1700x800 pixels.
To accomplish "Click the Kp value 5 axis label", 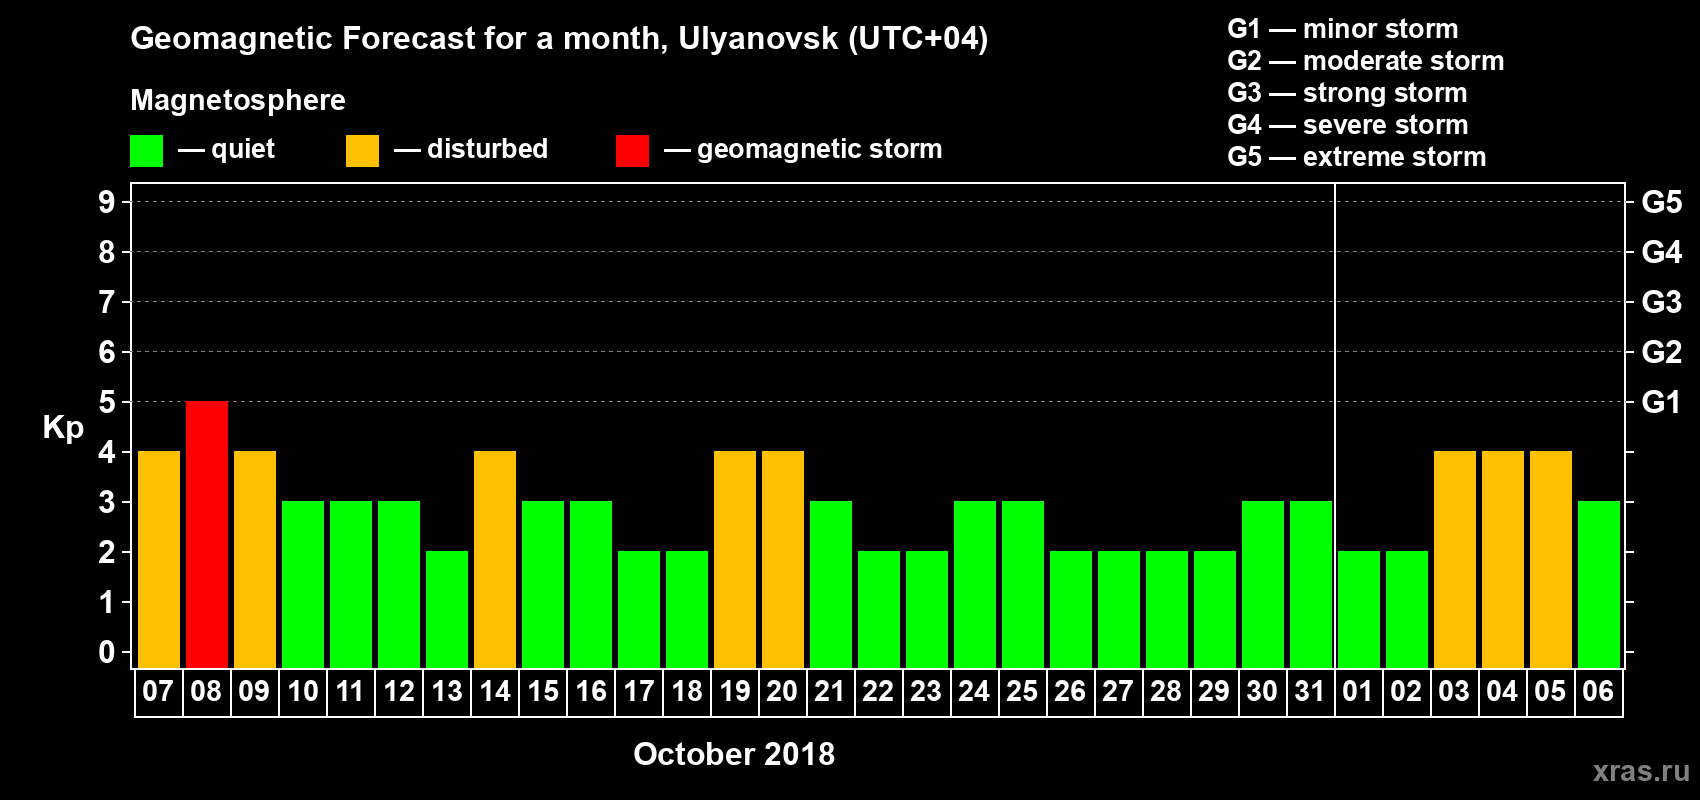I will coord(107,402).
